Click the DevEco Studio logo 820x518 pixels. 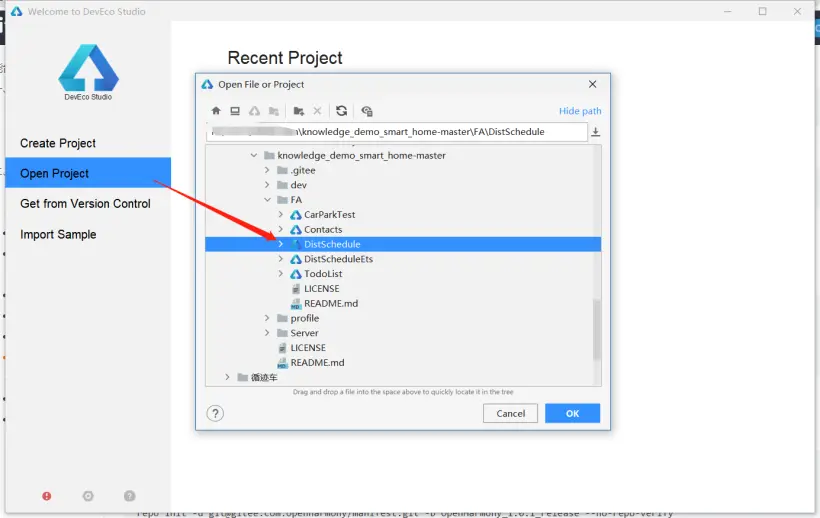tap(88, 72)
